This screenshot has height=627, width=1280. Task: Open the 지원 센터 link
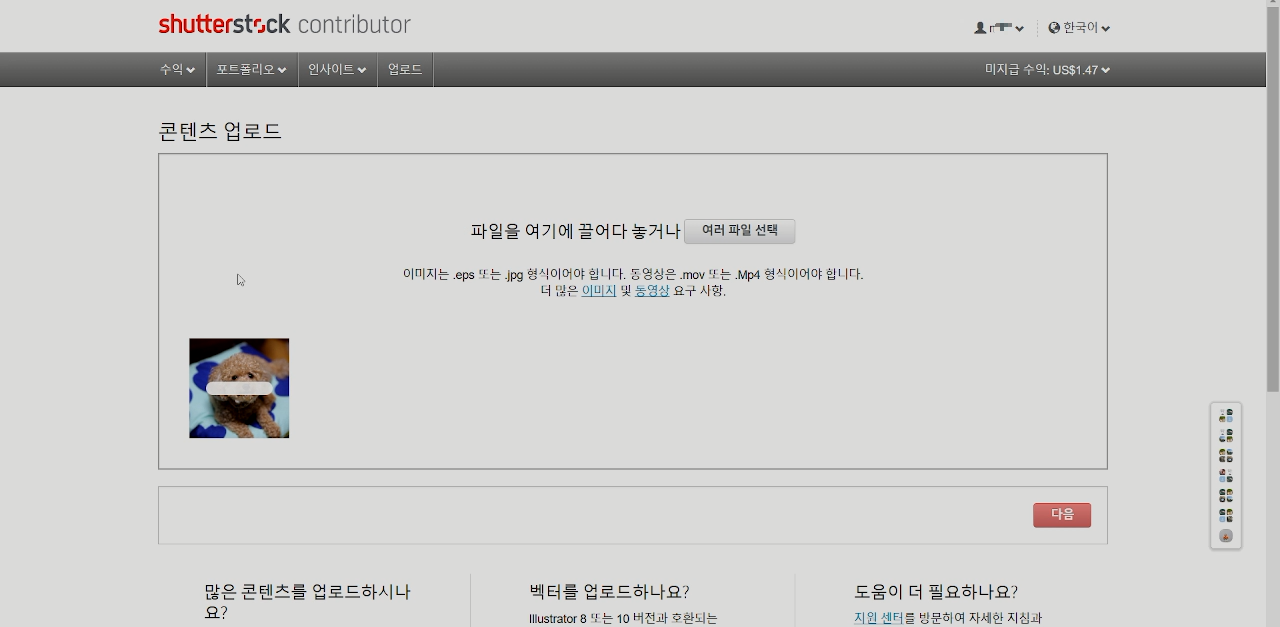[x=879, y=618]
